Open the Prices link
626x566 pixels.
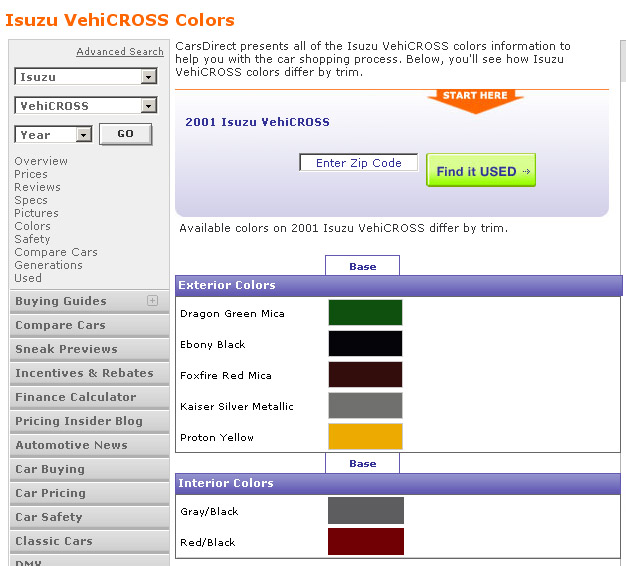(31, 174)
